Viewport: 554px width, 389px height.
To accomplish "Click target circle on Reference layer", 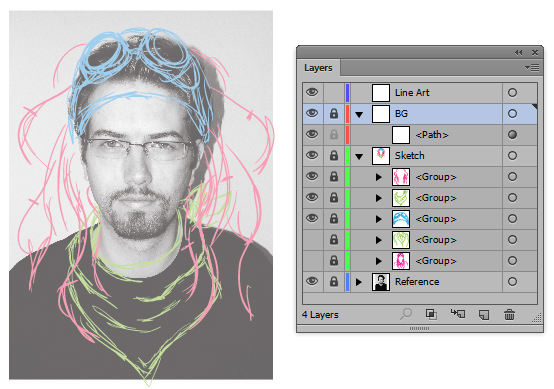I will (512, 282).
